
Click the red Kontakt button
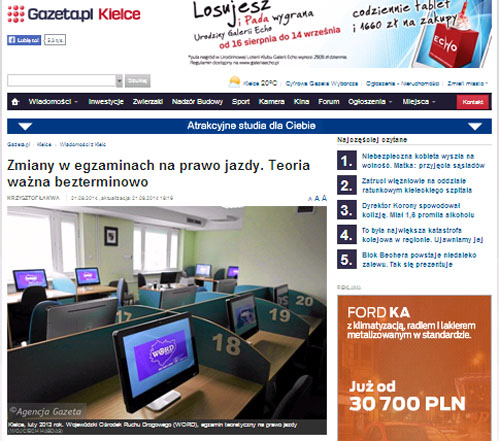[x=473, y=102]
